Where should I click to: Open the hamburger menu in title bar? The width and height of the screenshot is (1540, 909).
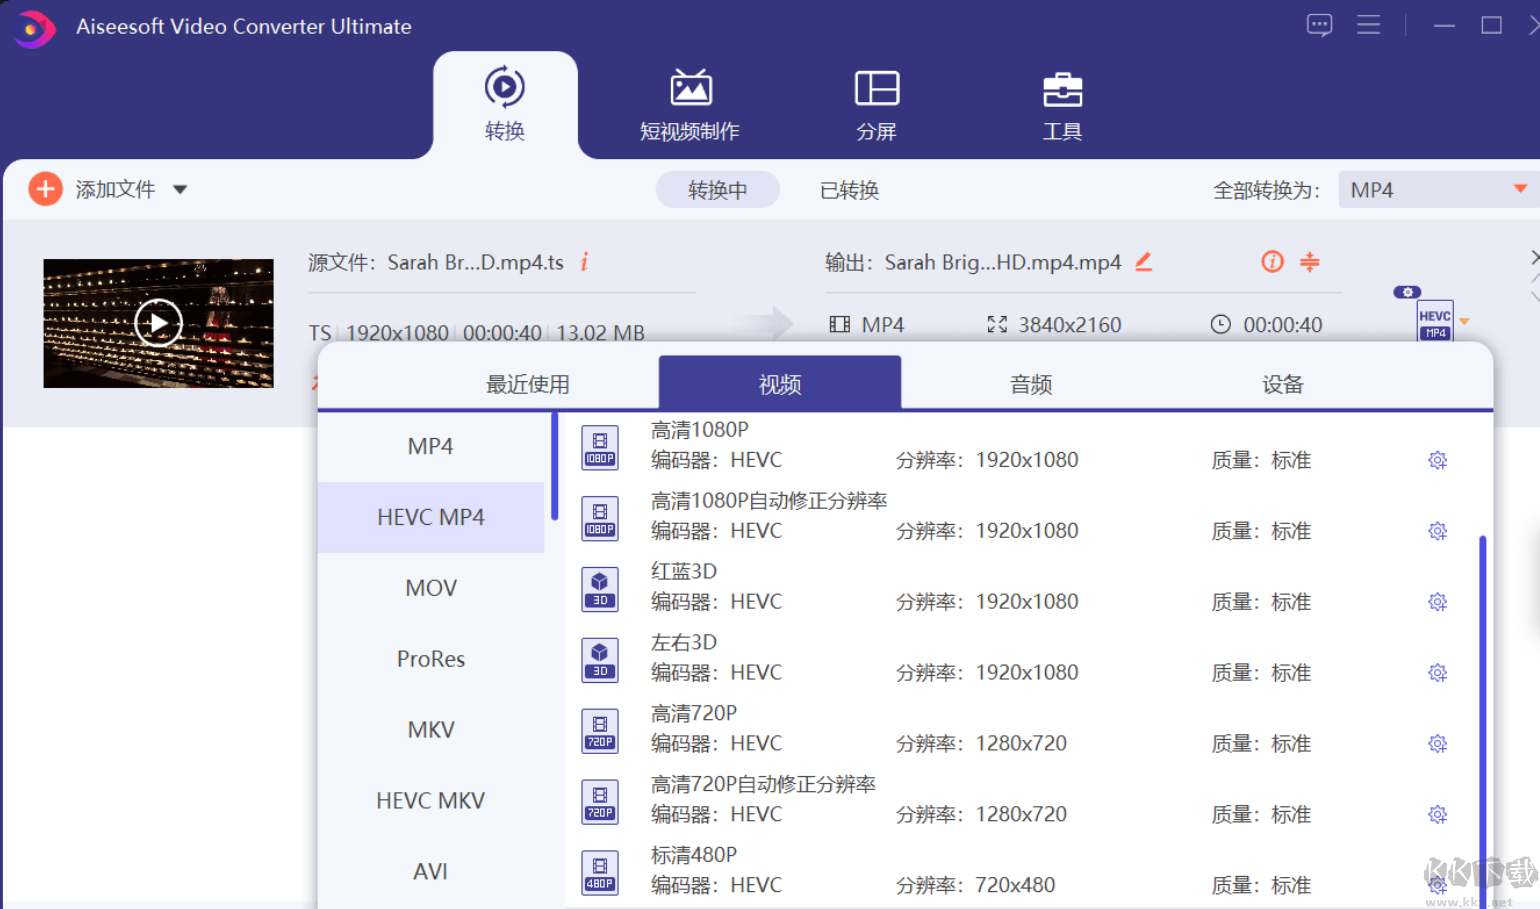(1369, 25)
